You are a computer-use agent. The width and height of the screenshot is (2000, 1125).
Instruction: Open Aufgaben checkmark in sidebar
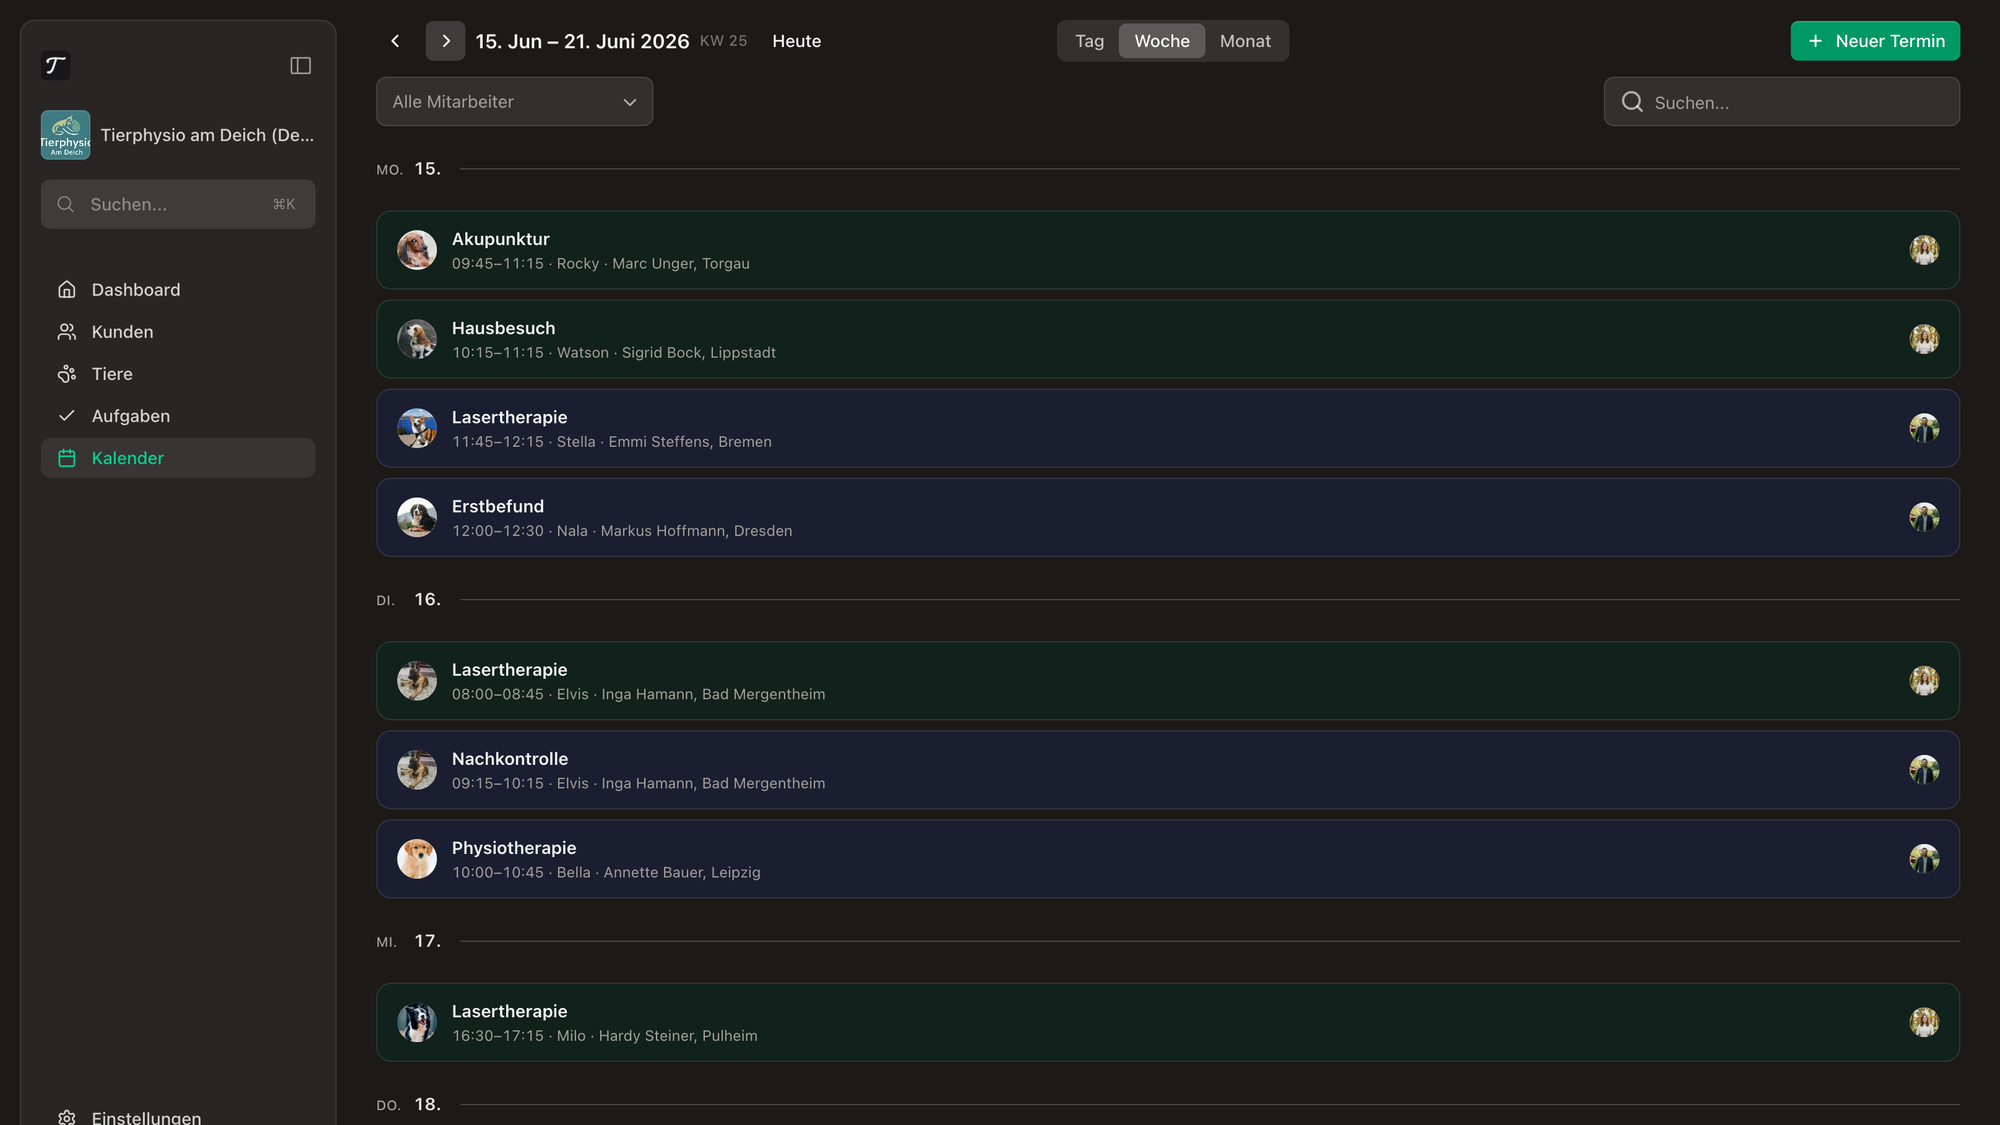pos(67,416)
